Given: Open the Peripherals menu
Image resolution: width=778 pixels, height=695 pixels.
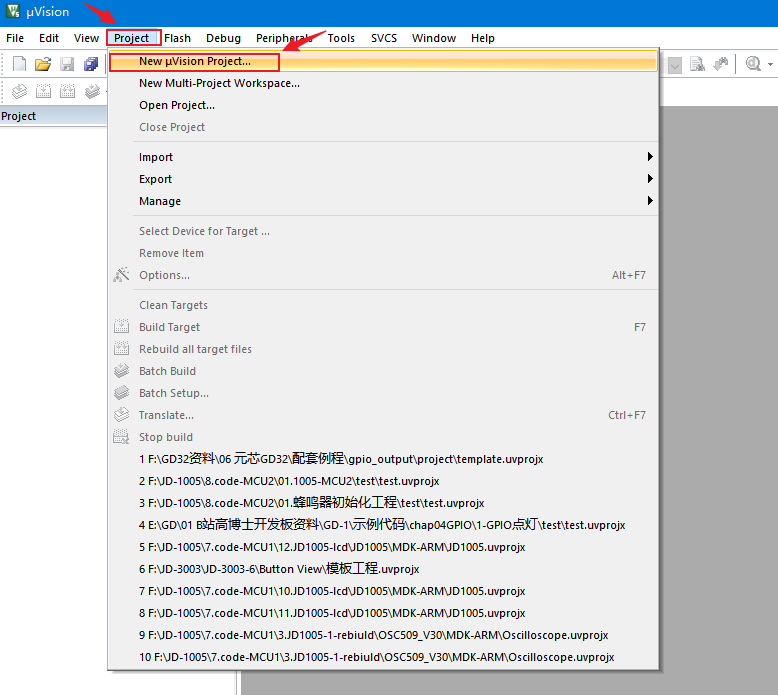Looking at the screenshot, I should [284, 38].
